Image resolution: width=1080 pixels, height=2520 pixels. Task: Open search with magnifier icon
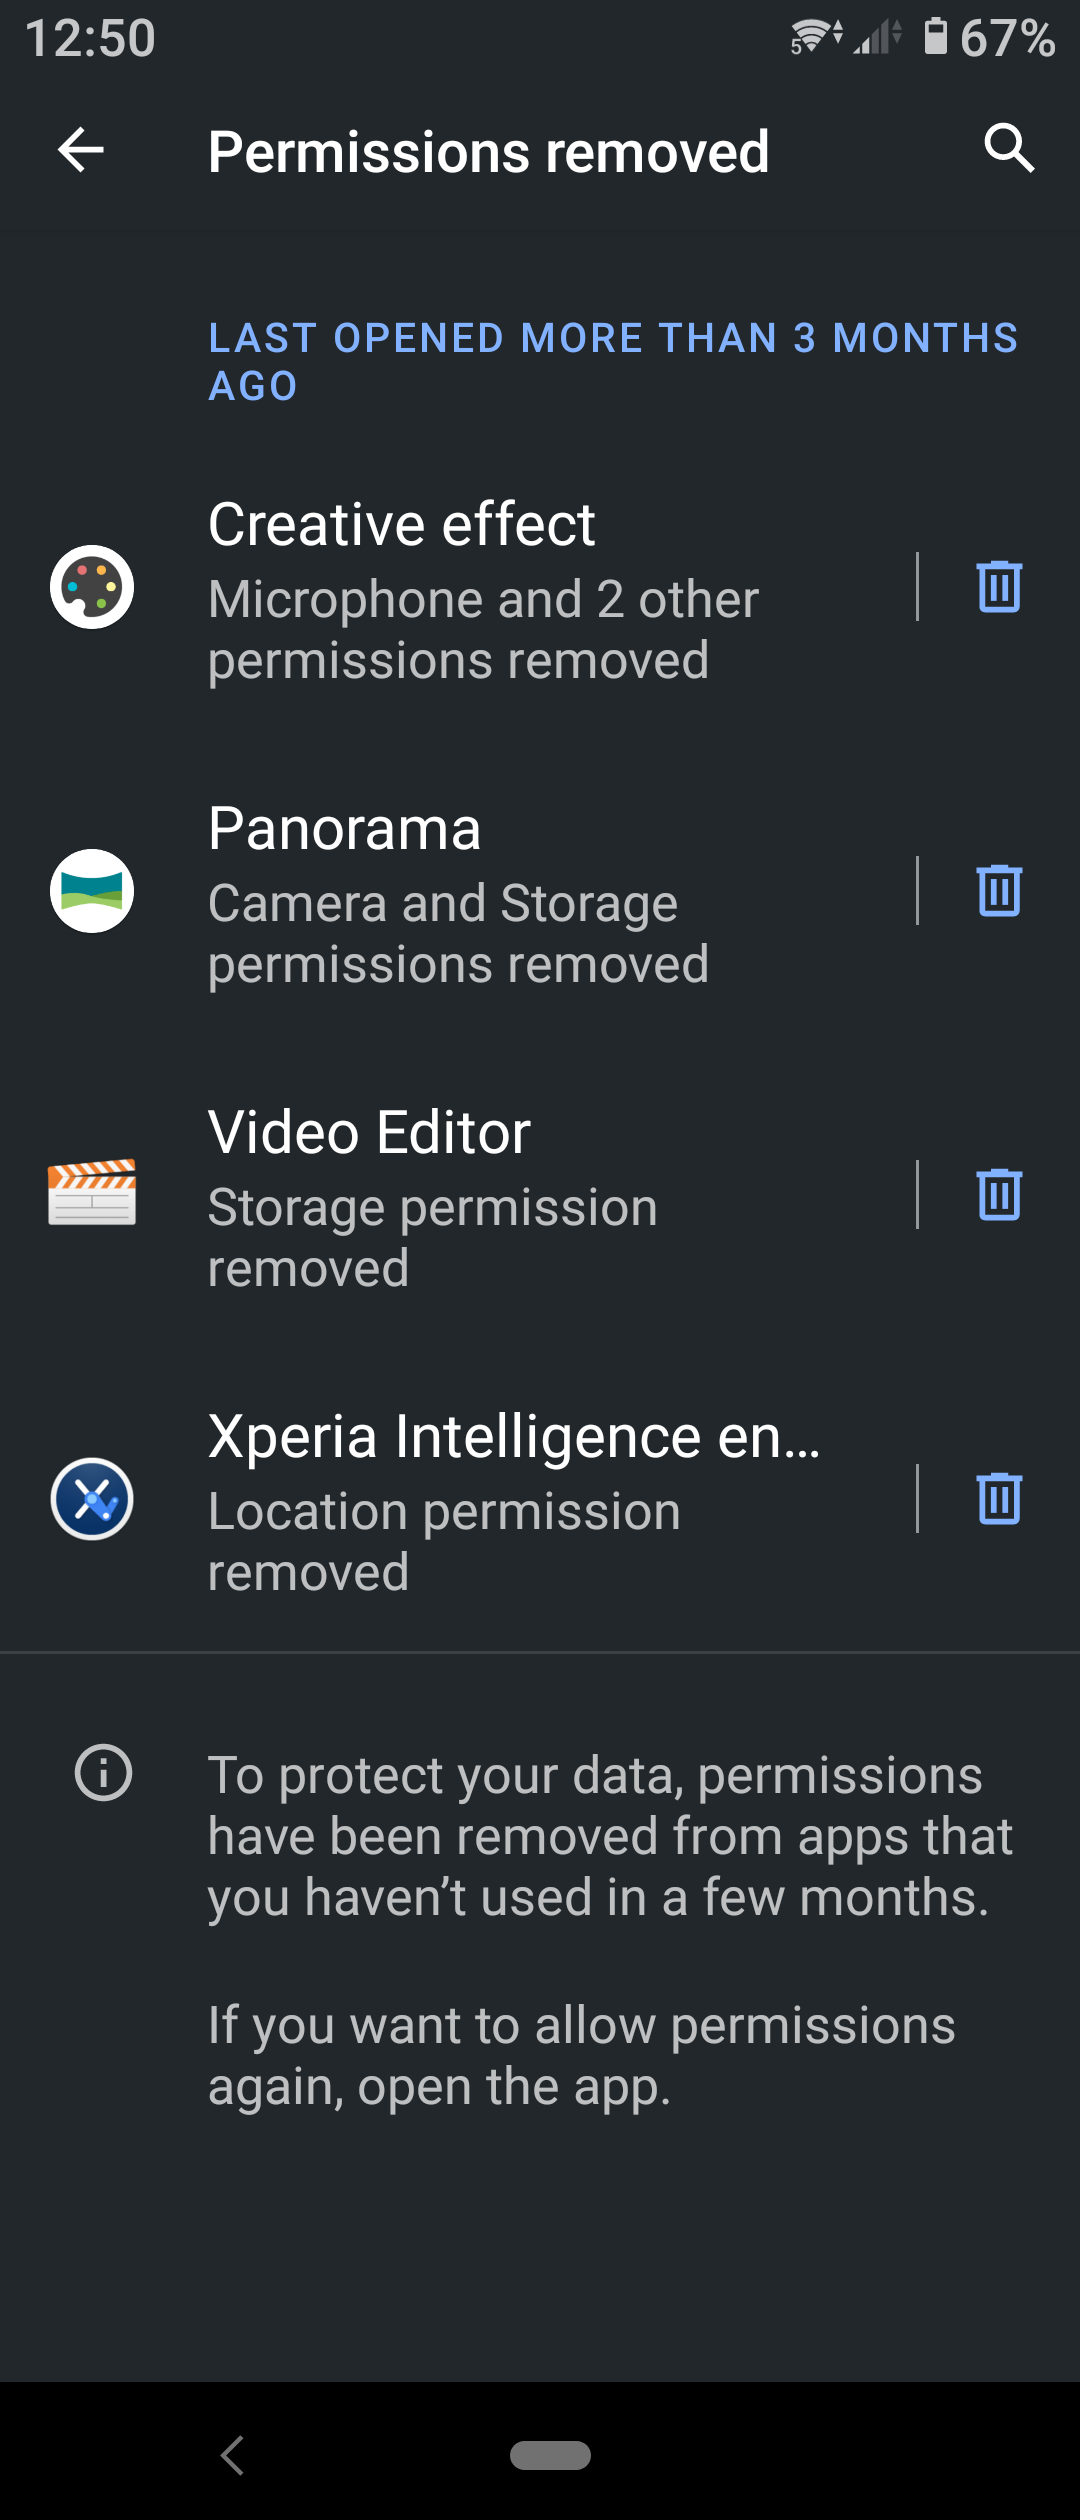tap(1008, 149)
